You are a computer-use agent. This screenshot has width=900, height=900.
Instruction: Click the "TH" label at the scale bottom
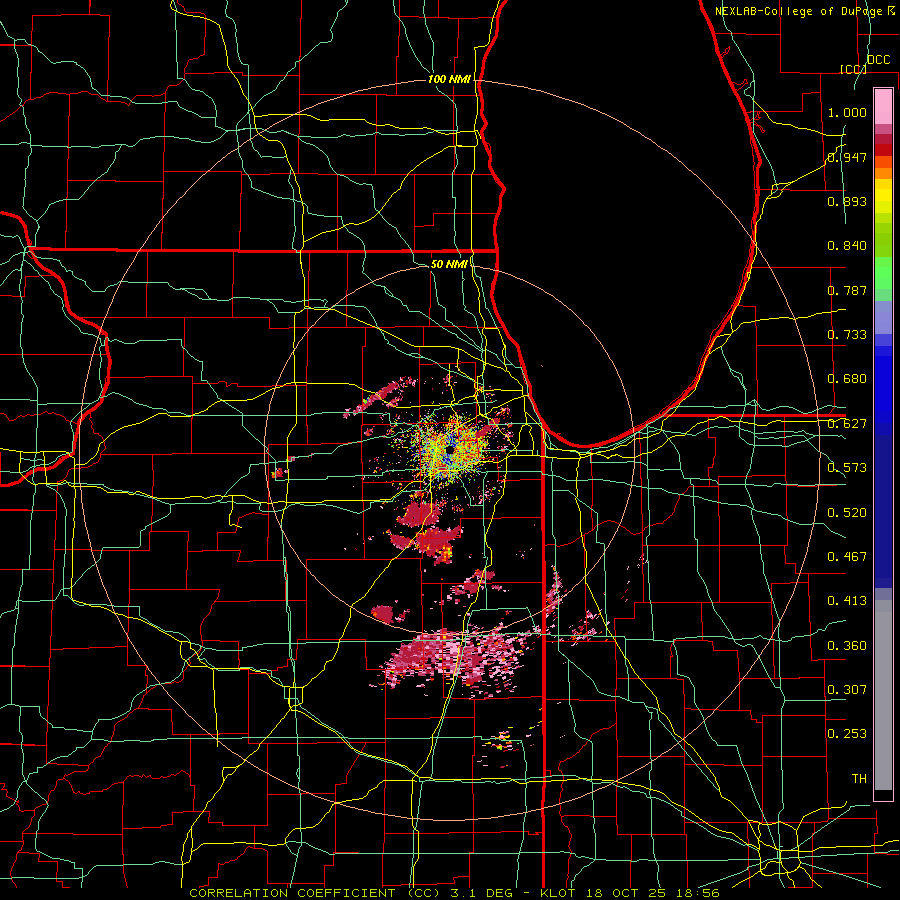pyautogui.click(x=859, y=779)
